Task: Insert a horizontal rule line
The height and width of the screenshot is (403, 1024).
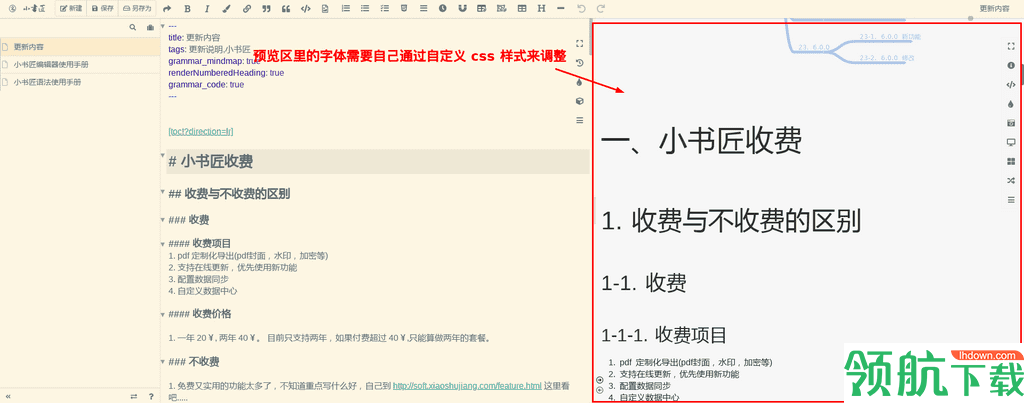Action: pos(560,8)
